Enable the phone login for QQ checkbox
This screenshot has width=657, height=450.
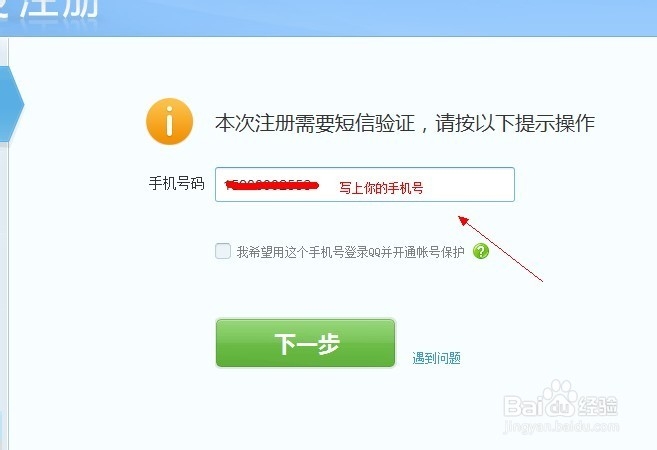pos(223,251)
